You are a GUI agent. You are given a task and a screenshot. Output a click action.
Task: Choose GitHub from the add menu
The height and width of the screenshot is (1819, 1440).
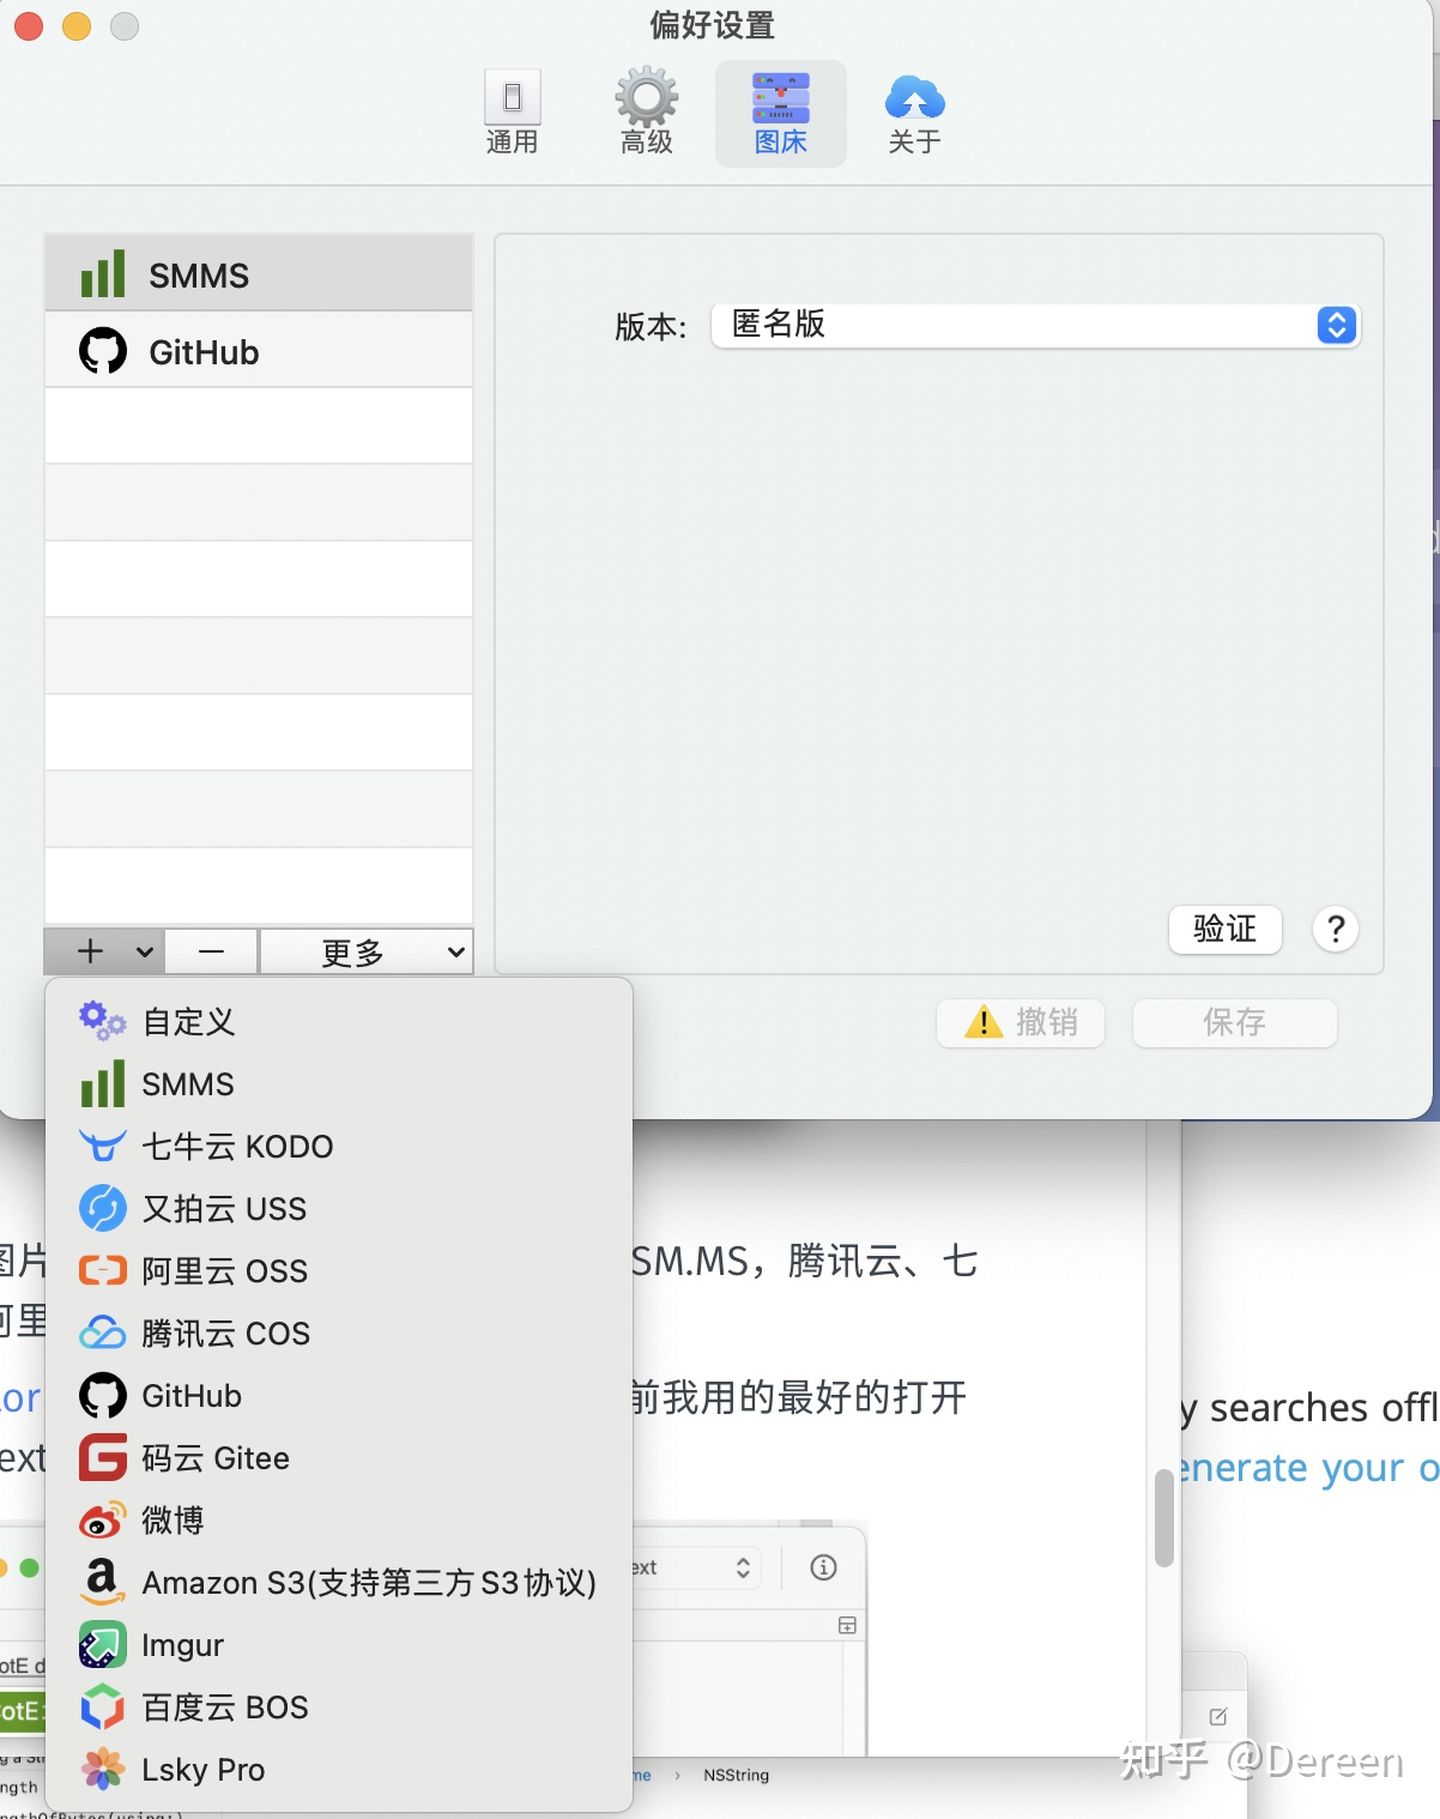click(x=339, y=1395)
